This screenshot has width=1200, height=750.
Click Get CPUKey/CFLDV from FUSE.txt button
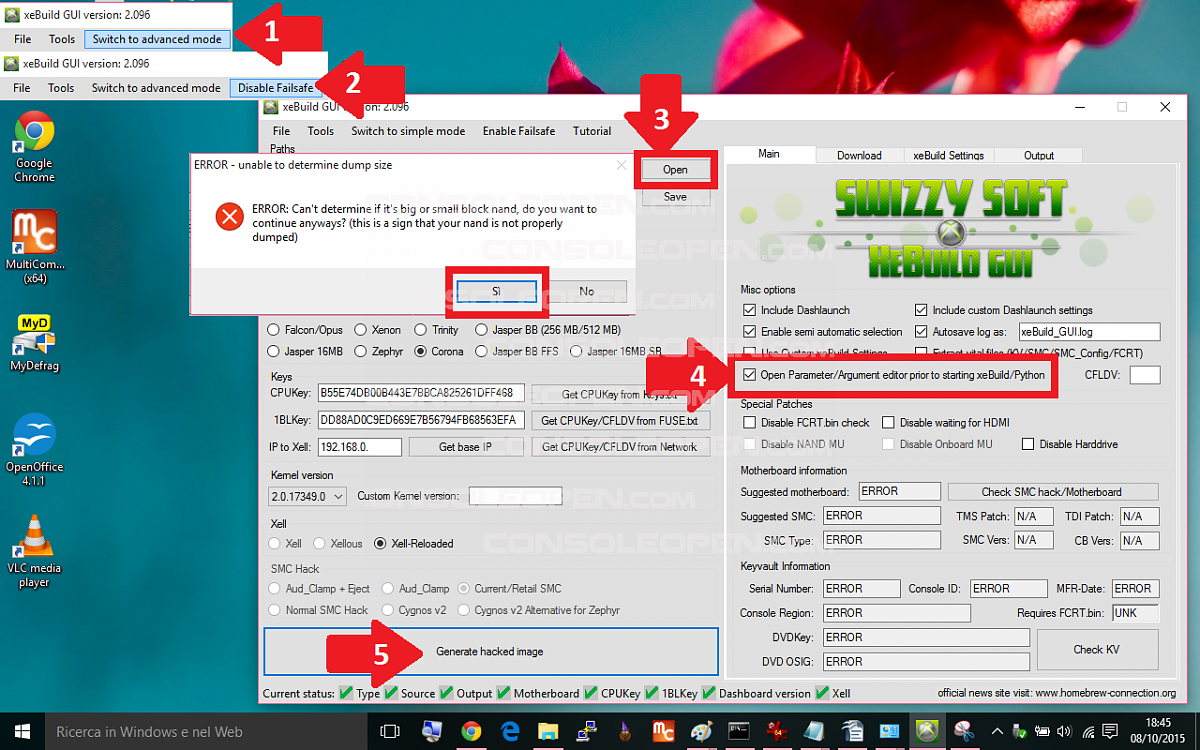[620, 420]
